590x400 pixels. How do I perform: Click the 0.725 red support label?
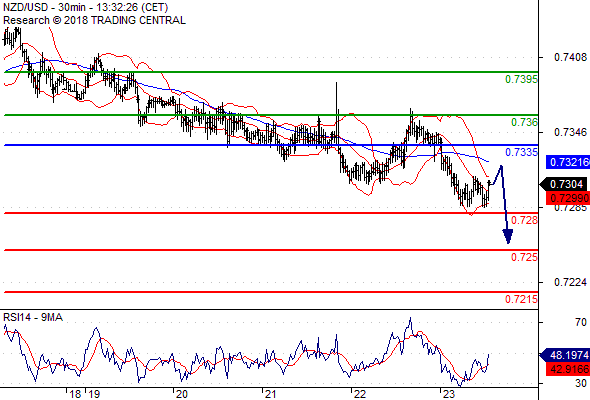(524, 257)
